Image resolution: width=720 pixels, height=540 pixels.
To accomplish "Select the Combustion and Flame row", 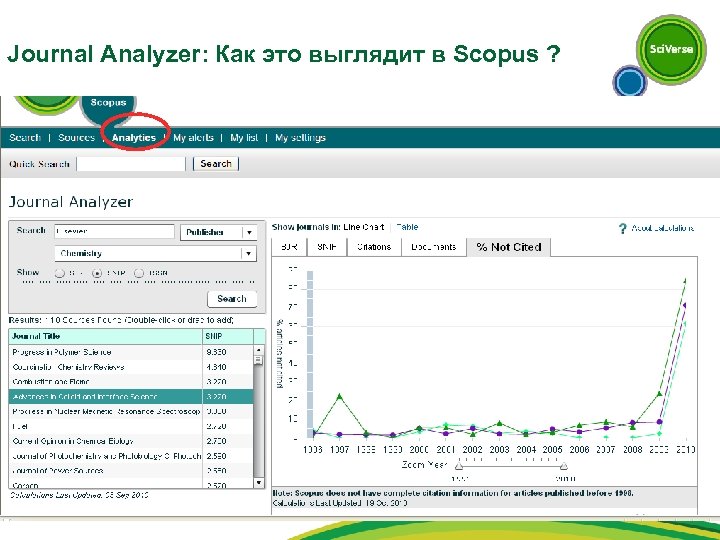I will 131,382.
